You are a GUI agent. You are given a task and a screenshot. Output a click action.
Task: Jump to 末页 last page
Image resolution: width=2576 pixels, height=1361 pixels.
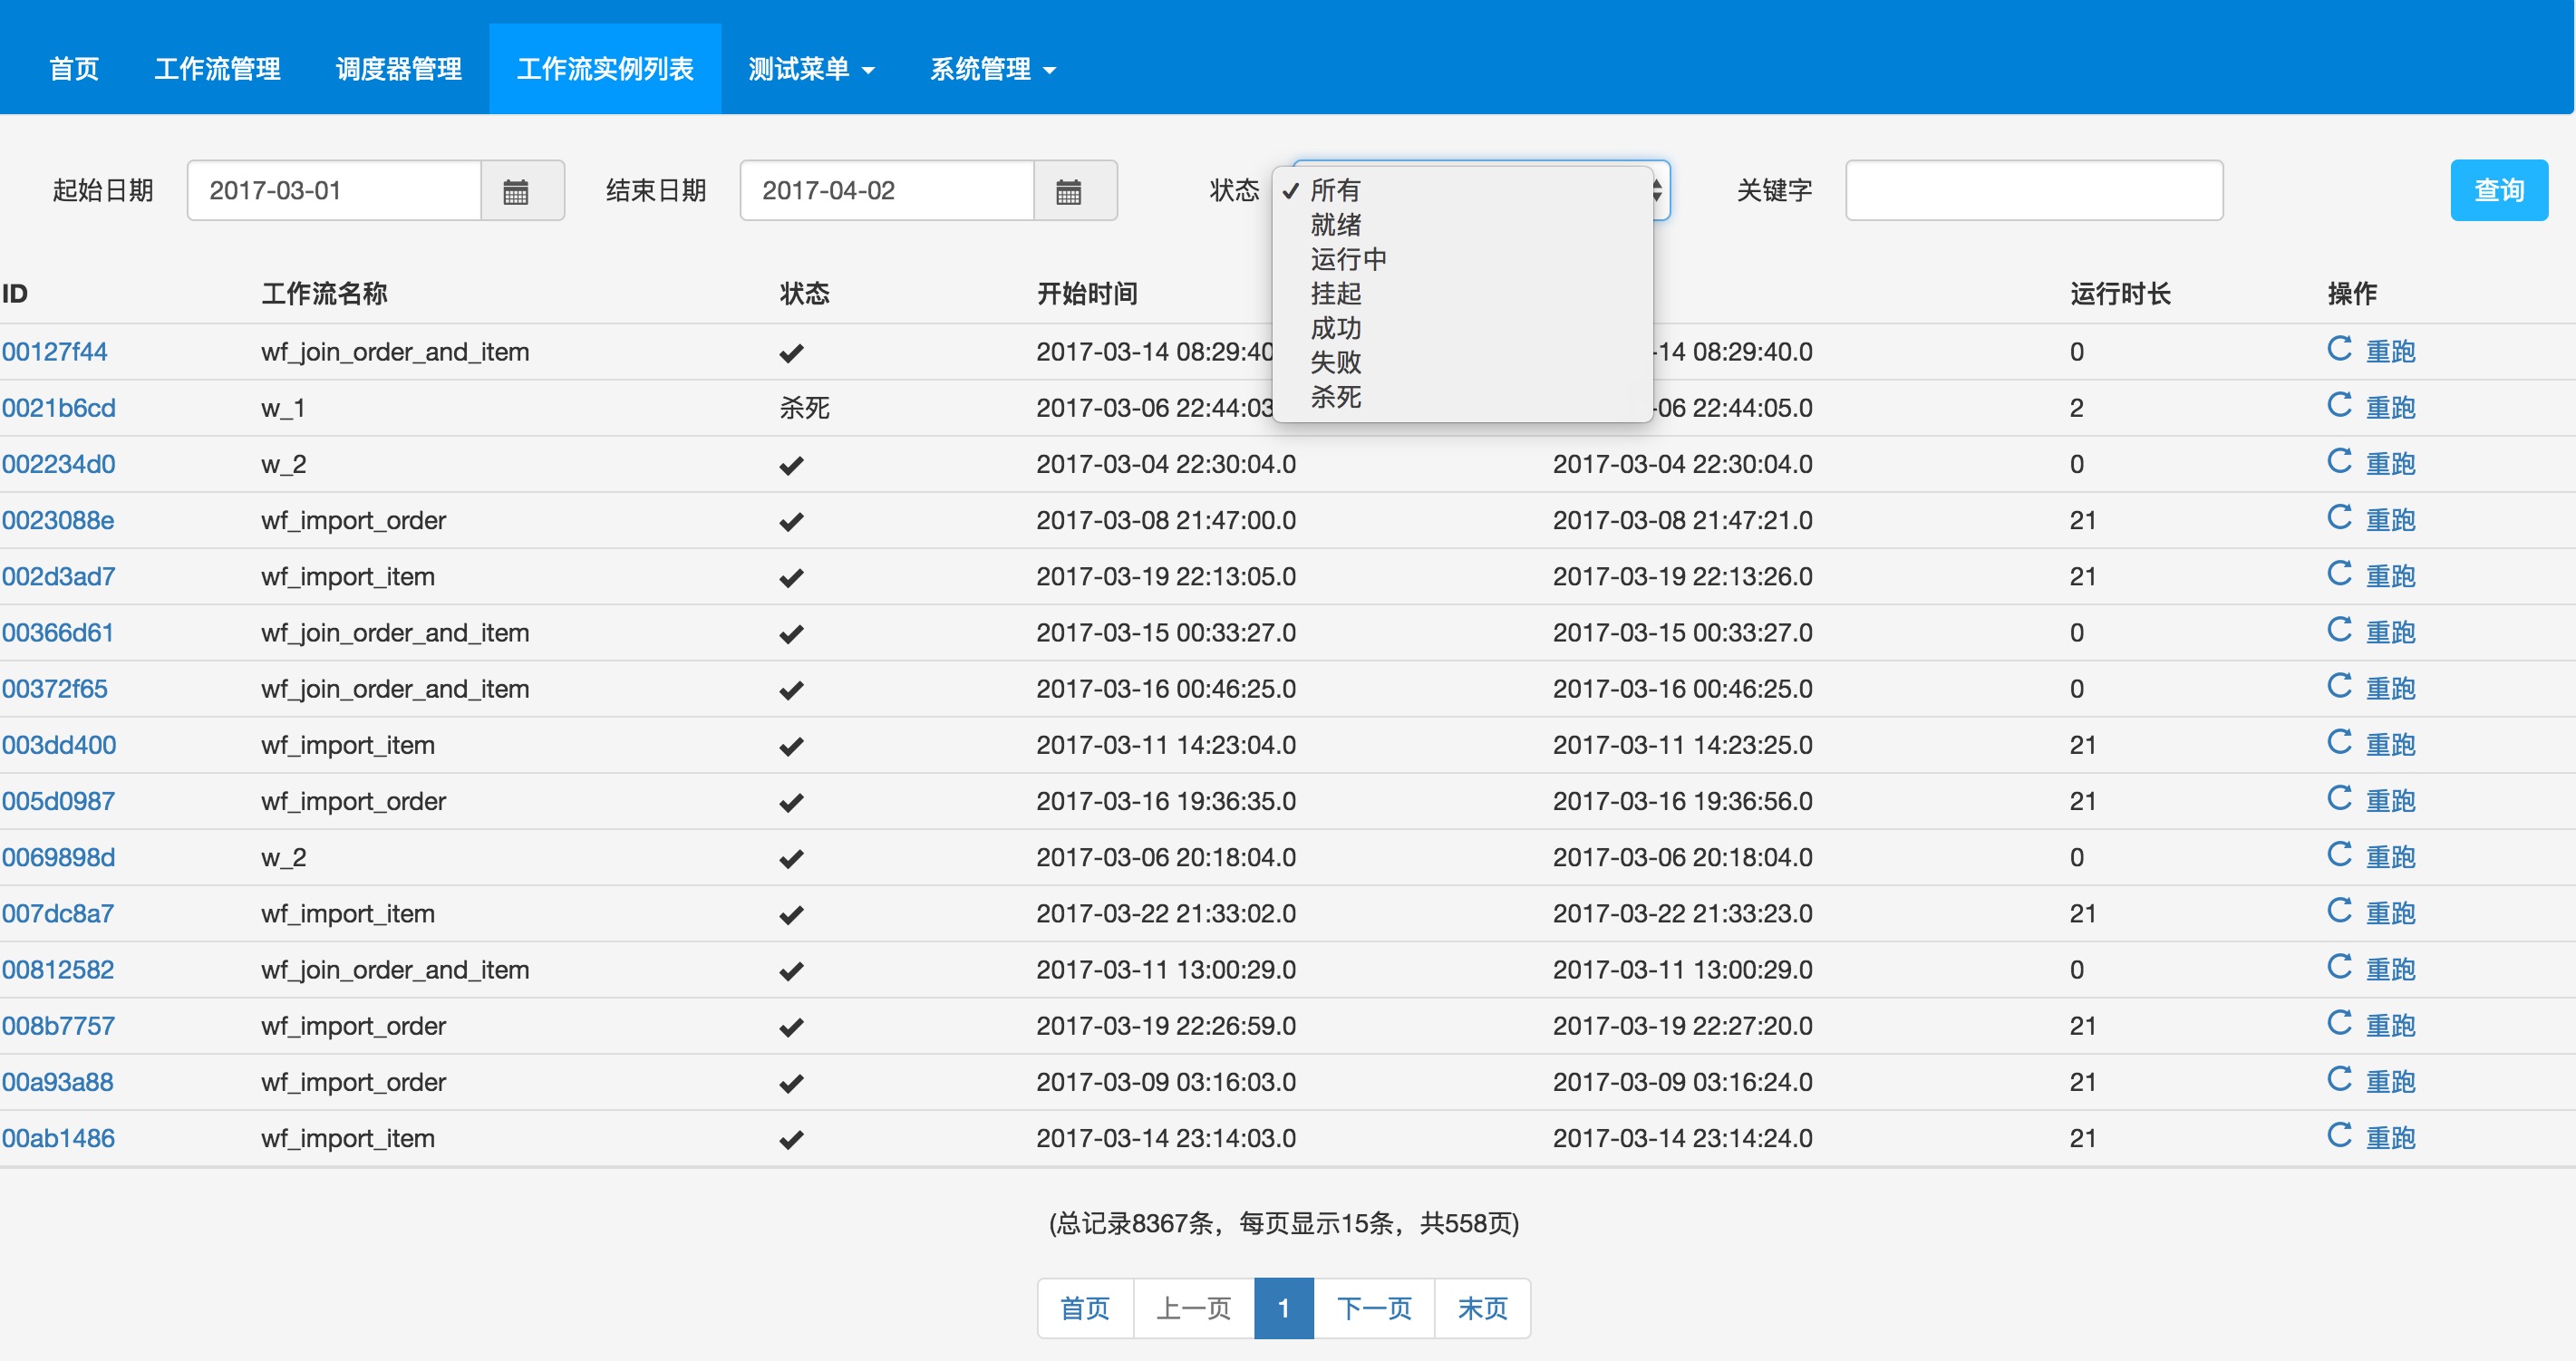pyautogui.click(x=1482, y=1308)
